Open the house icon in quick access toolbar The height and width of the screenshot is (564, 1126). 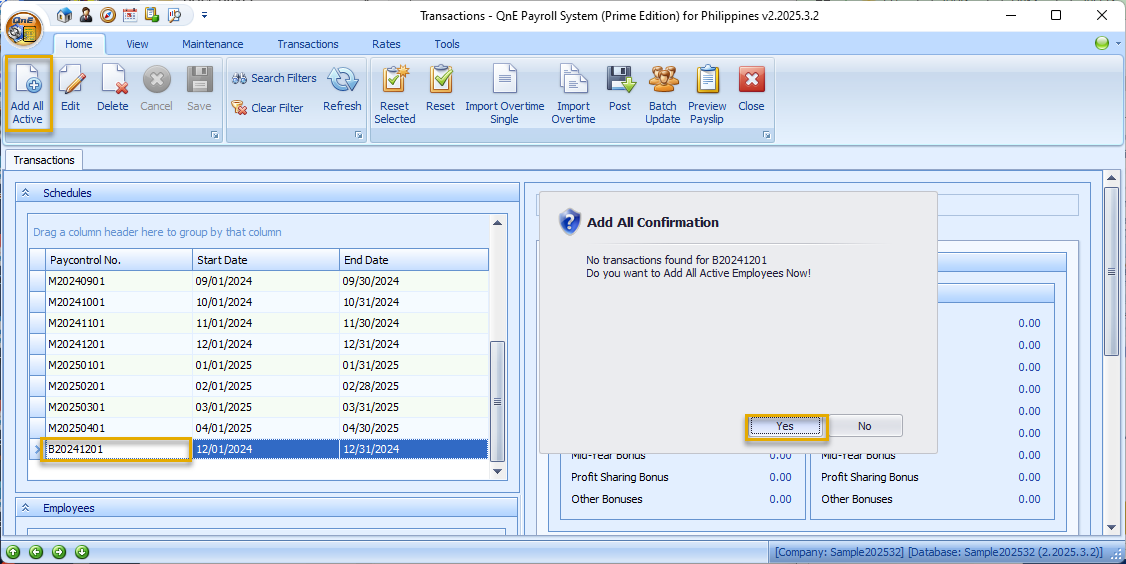[64, 15]
